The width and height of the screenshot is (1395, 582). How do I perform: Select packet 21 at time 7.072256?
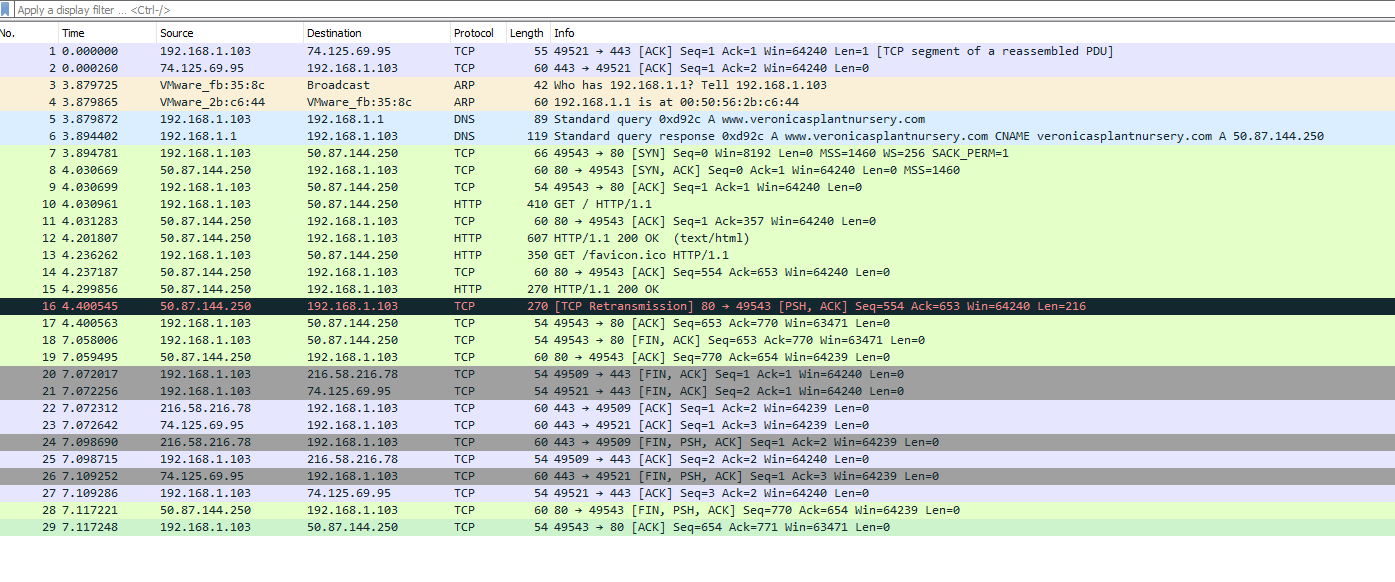[x=697, y=391]
